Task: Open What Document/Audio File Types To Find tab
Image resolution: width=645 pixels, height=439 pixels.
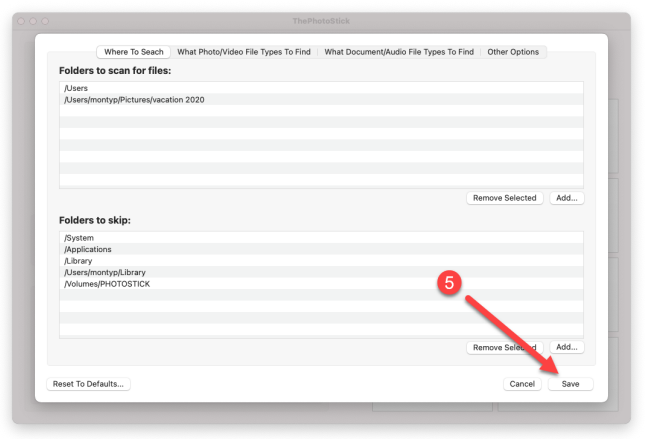Action: coord(399,52)
